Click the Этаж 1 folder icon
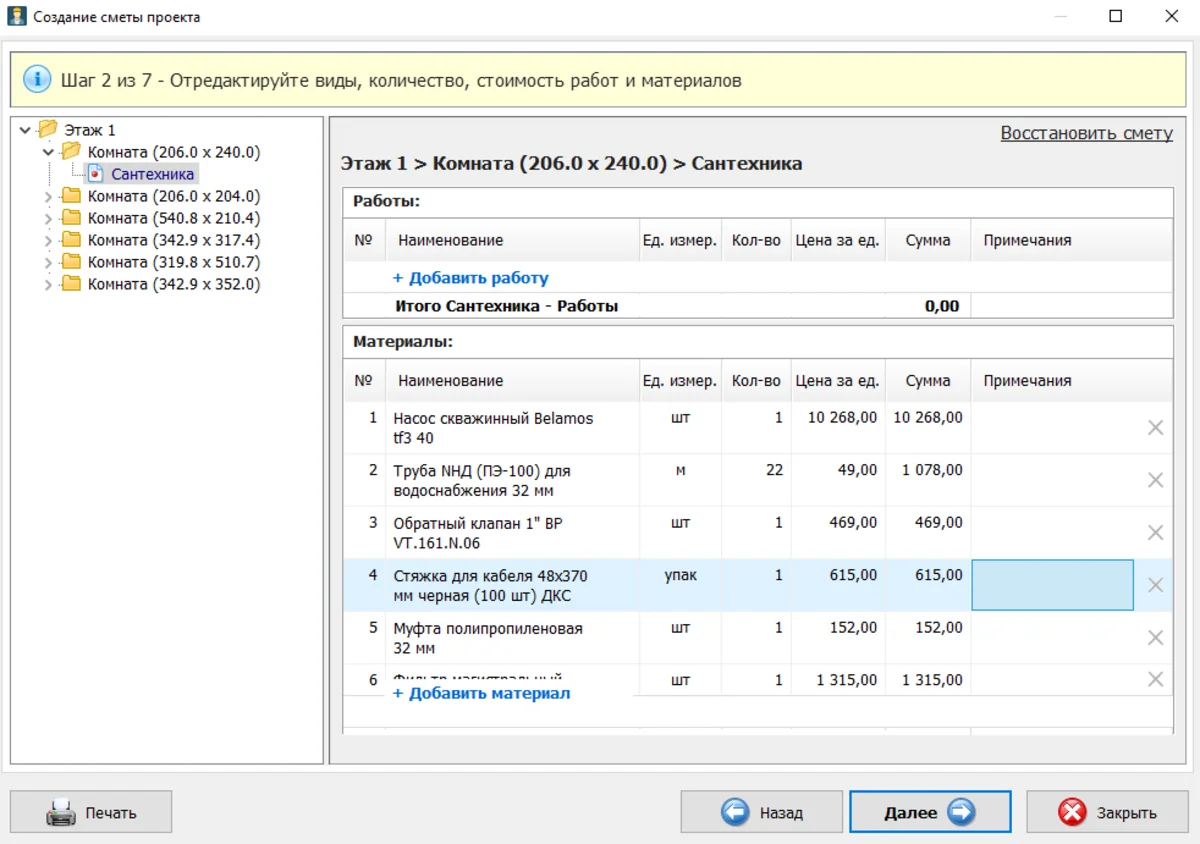1200x844 pixels. 48,130
